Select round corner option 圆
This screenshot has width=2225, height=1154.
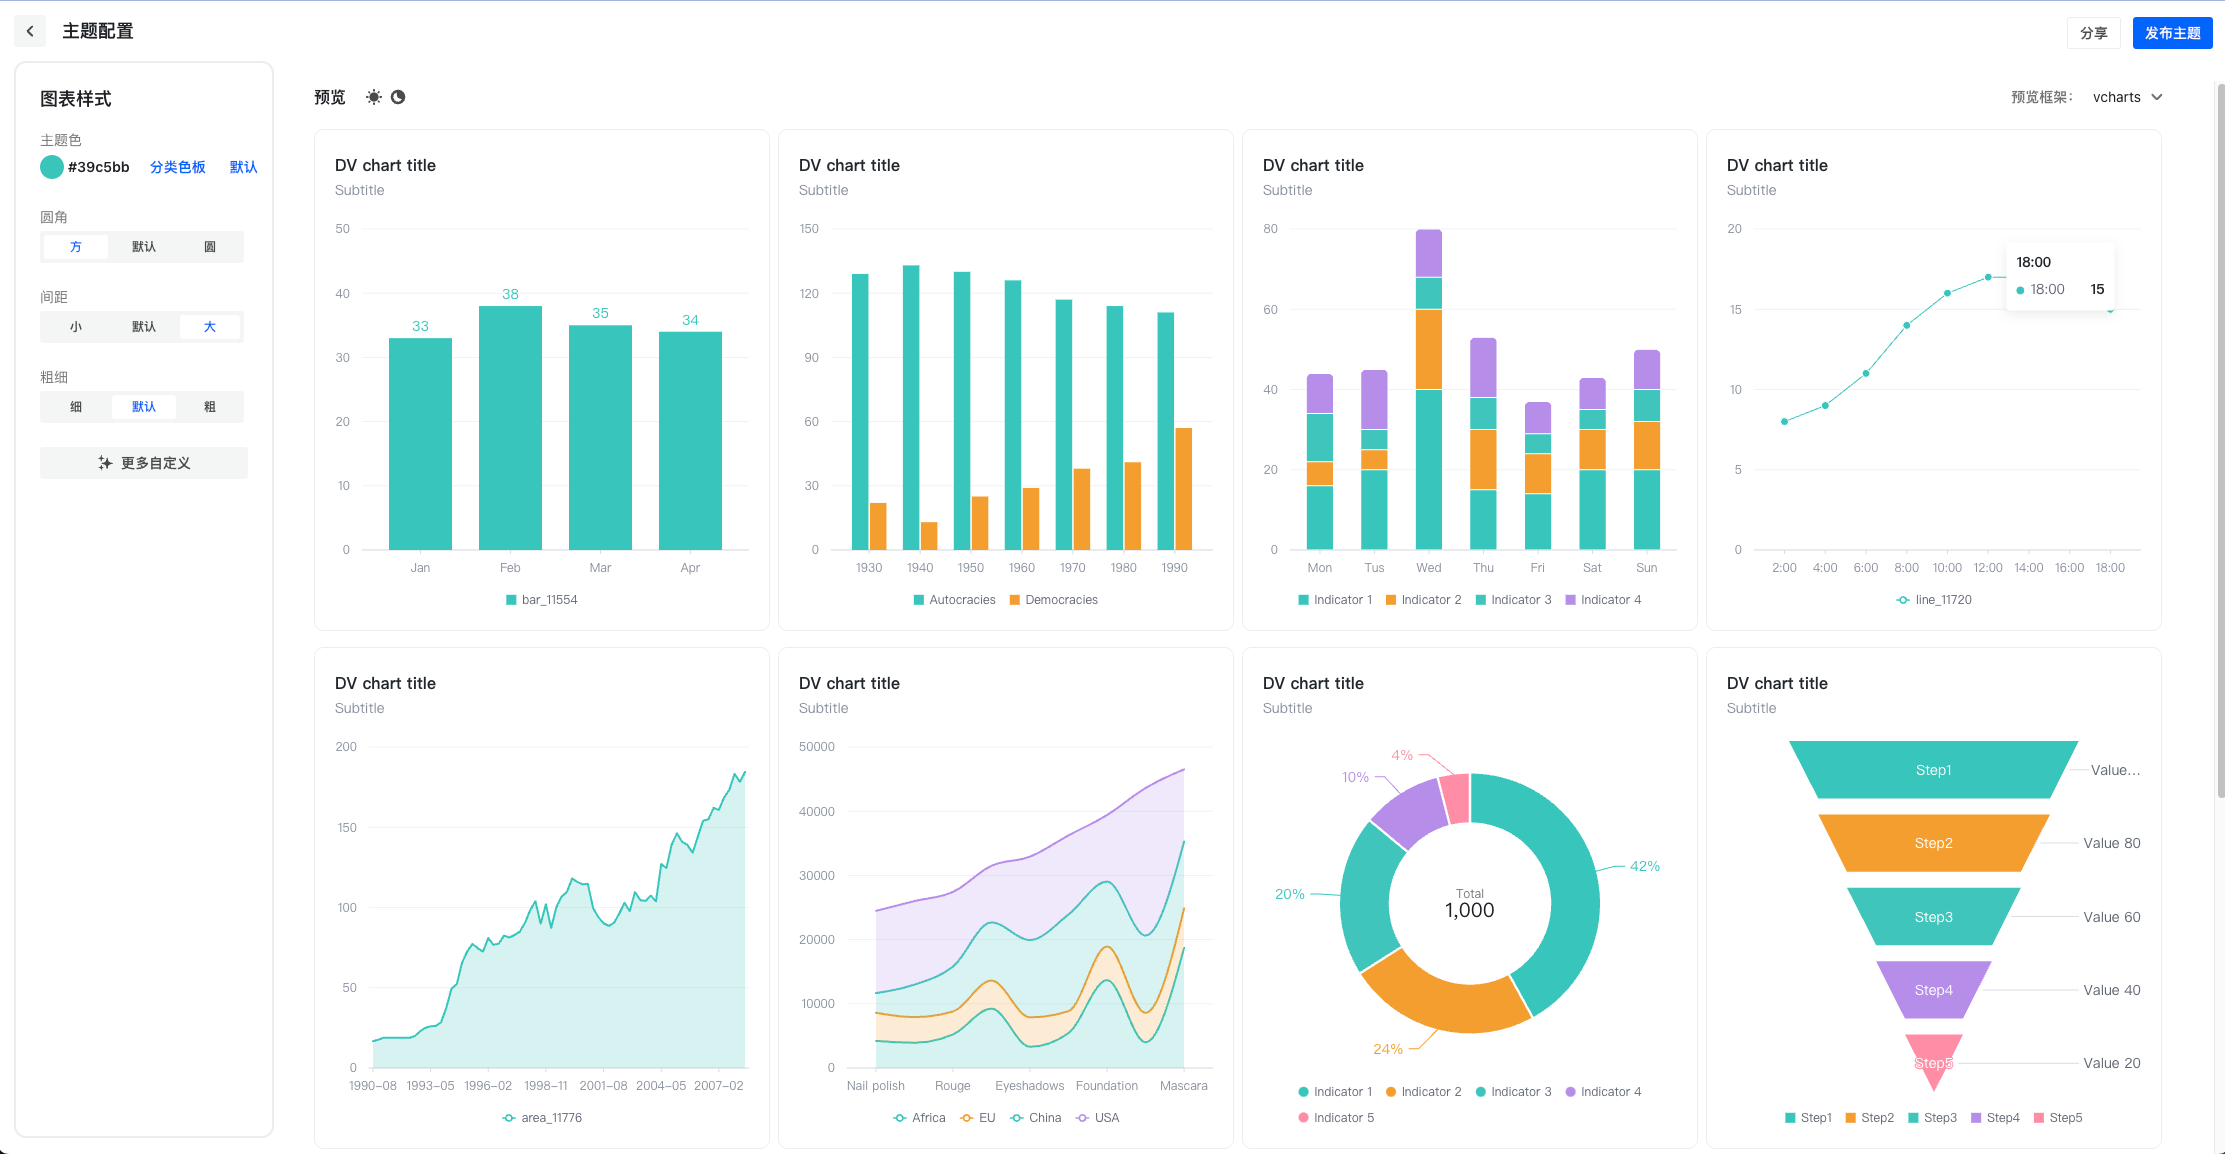click(210, 247)
